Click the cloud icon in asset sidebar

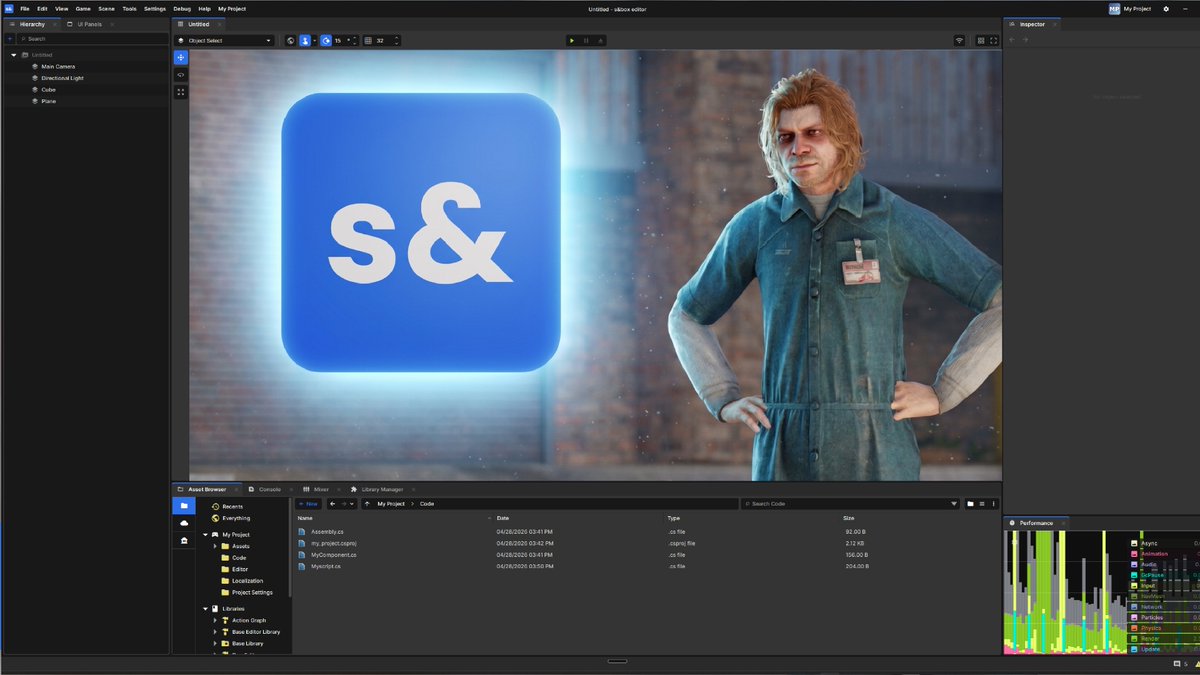184,523
